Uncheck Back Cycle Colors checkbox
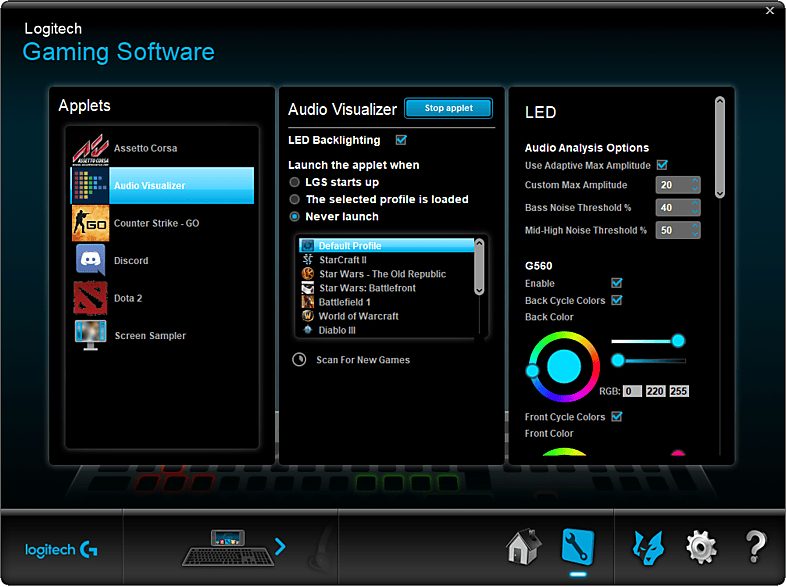This screenshot has height=587, width=786. [x=617, y=300]
